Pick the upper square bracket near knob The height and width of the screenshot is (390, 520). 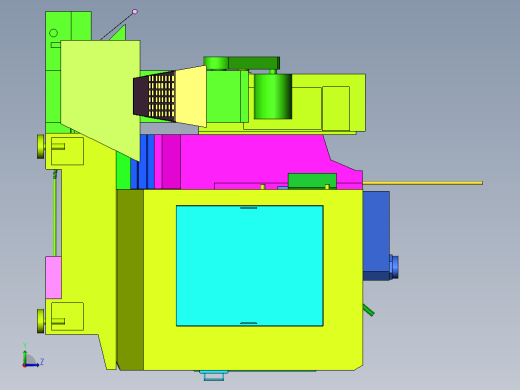(67, 151)
